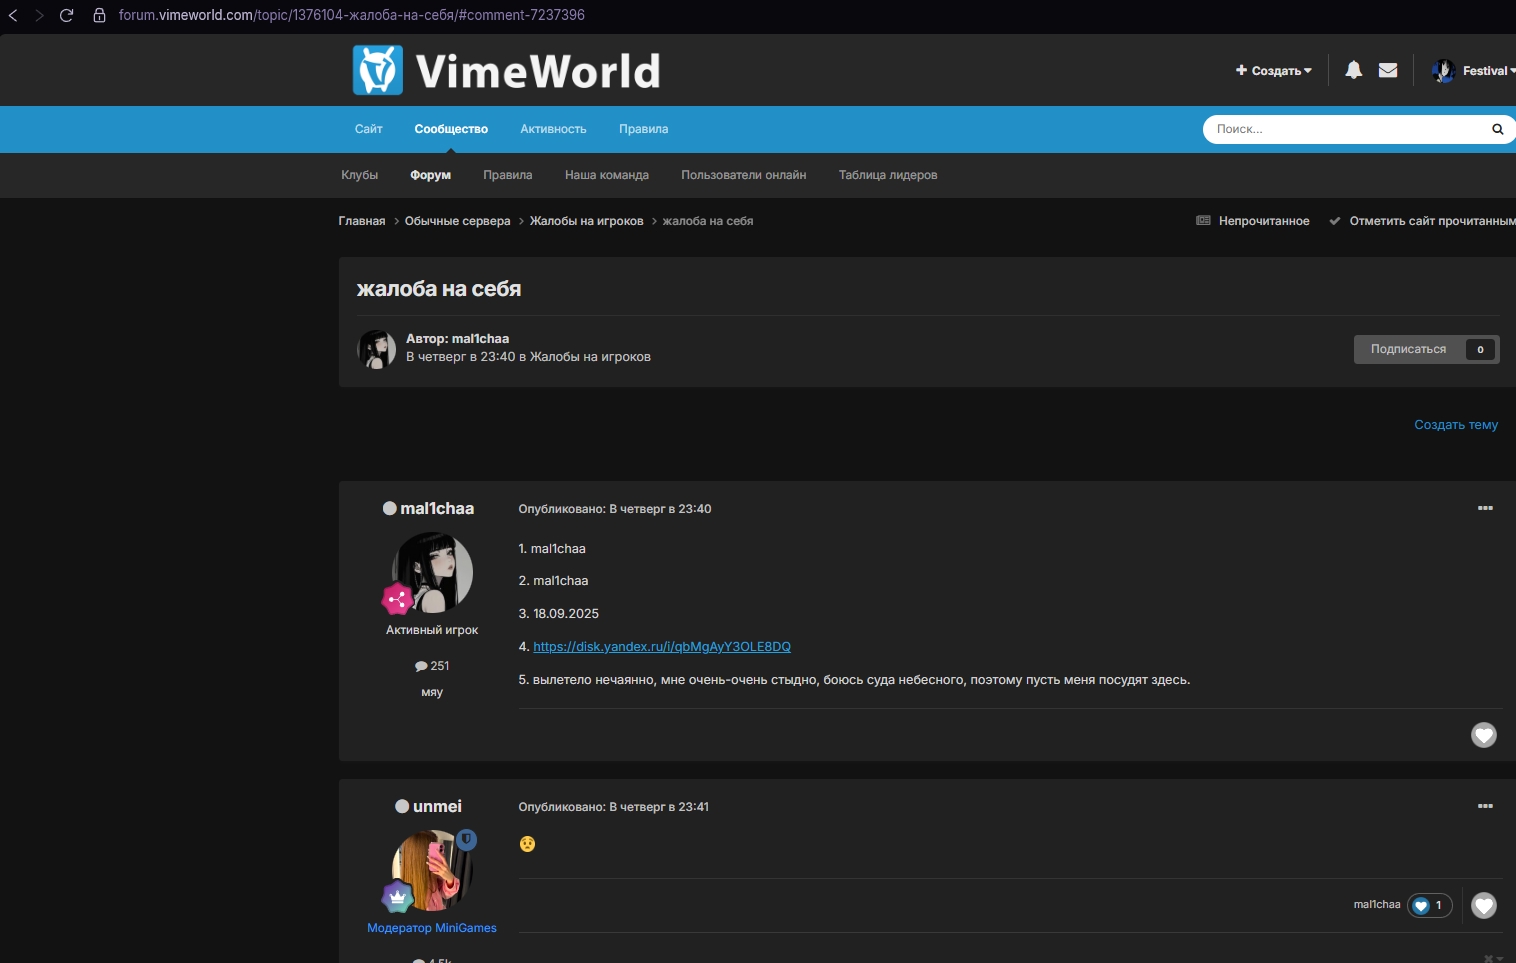Click the Создать тему link
1516x963 pixels.
pos(1455,425)
